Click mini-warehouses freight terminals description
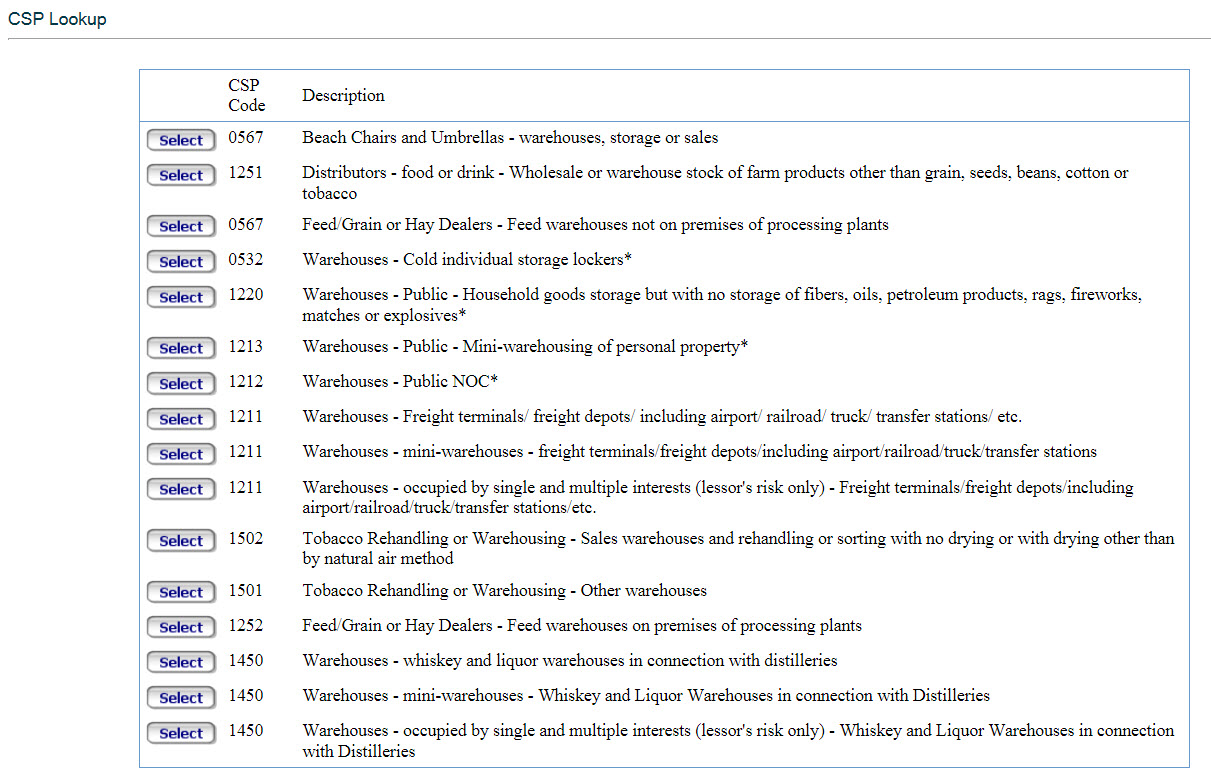 (699, 452)
